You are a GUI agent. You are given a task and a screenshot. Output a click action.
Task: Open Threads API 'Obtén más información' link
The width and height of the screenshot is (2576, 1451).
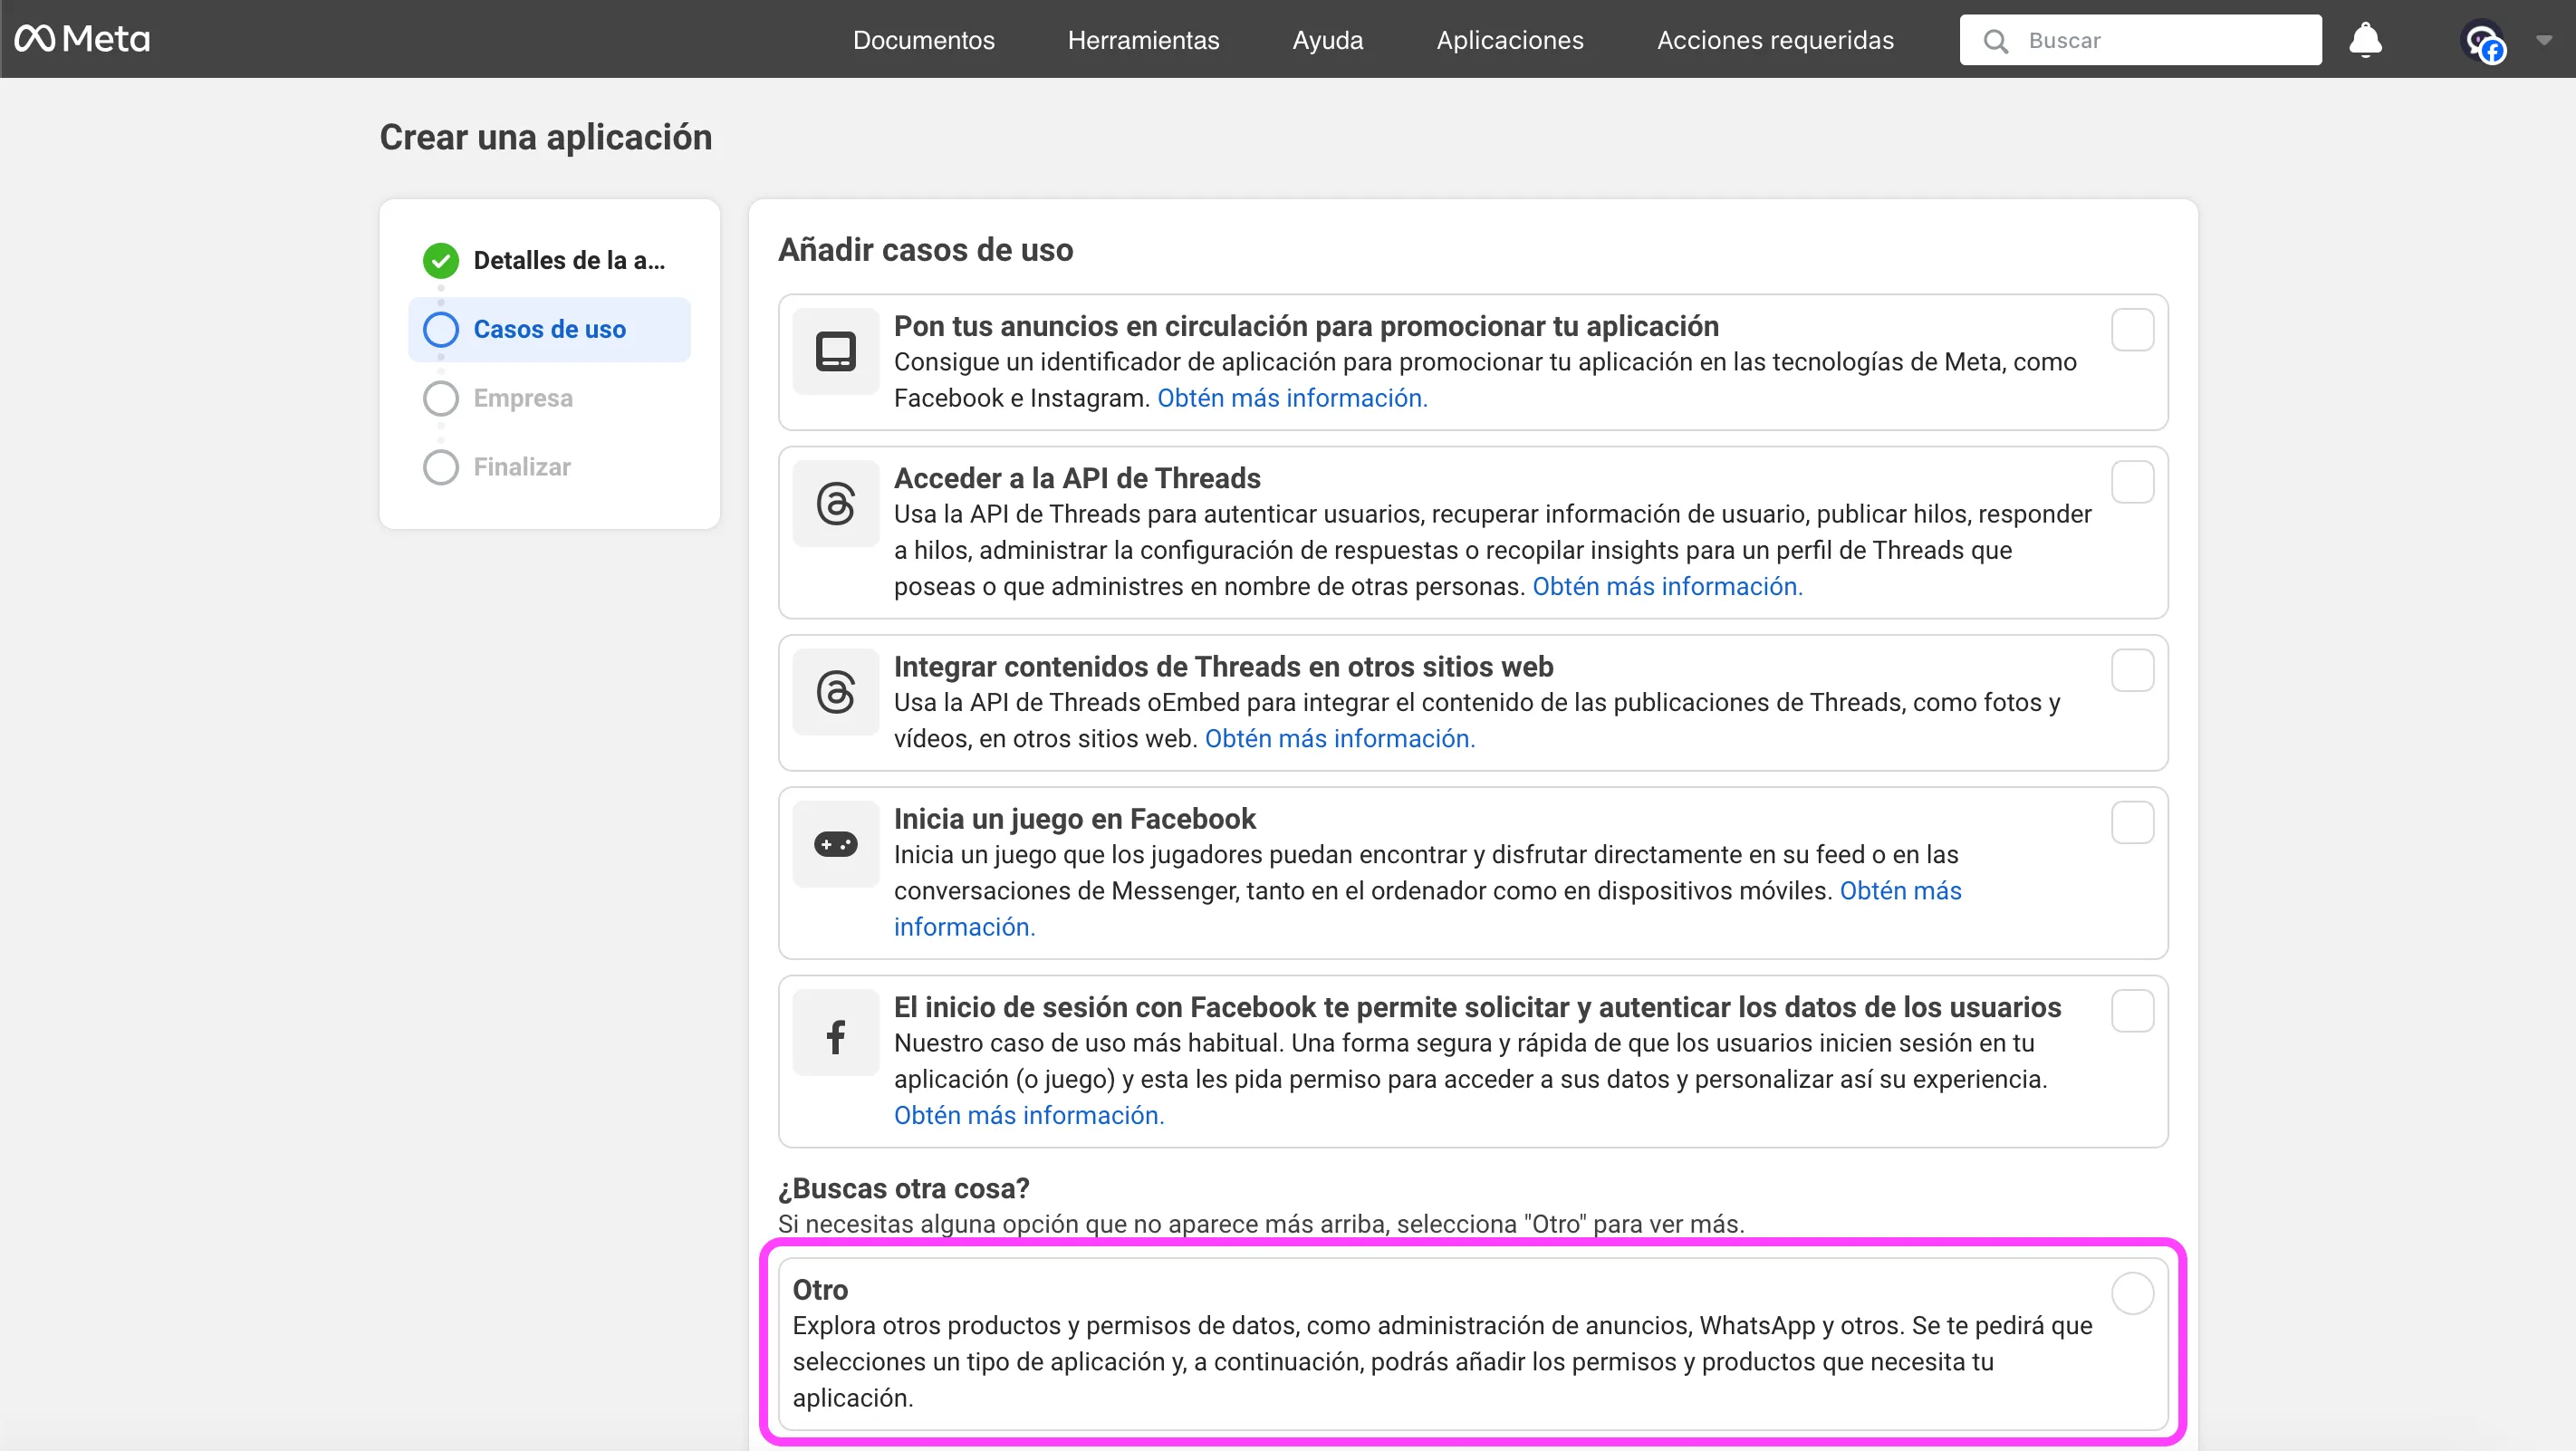tap(1667, 586)
